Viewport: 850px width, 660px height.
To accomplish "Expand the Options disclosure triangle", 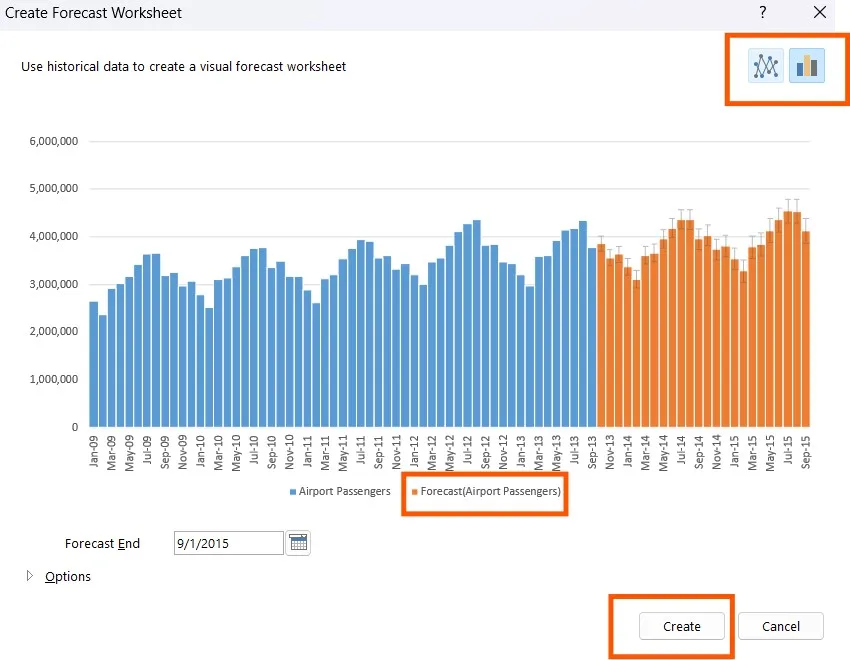I will [x=29, y=576].
